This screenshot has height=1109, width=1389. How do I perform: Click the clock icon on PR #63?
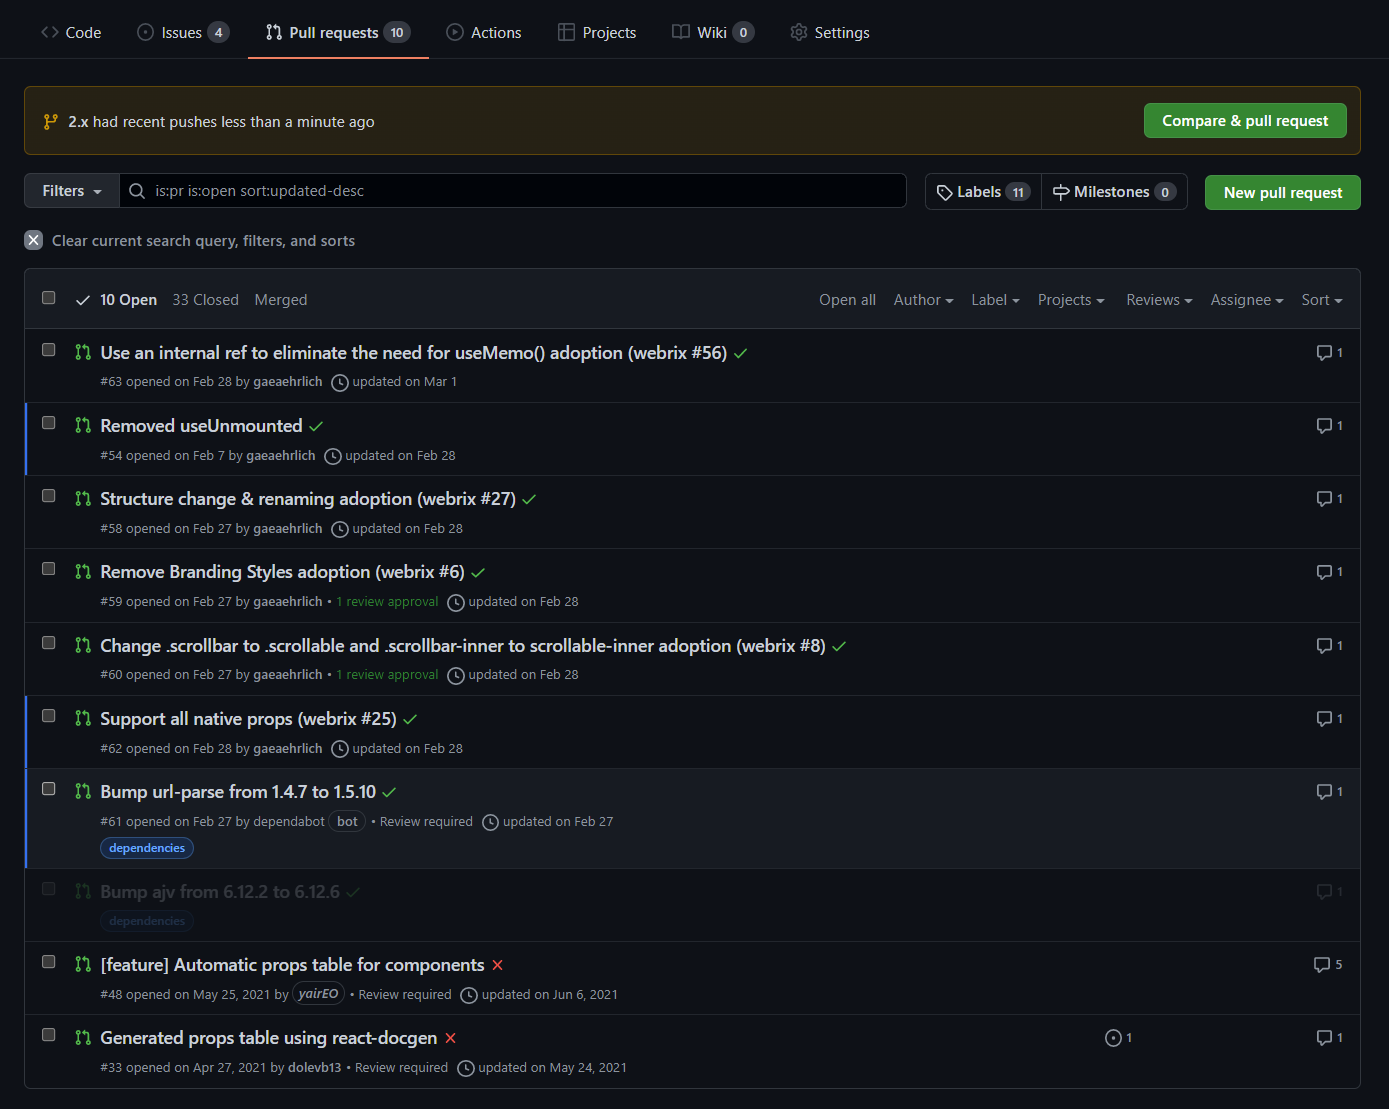[339, 382]
